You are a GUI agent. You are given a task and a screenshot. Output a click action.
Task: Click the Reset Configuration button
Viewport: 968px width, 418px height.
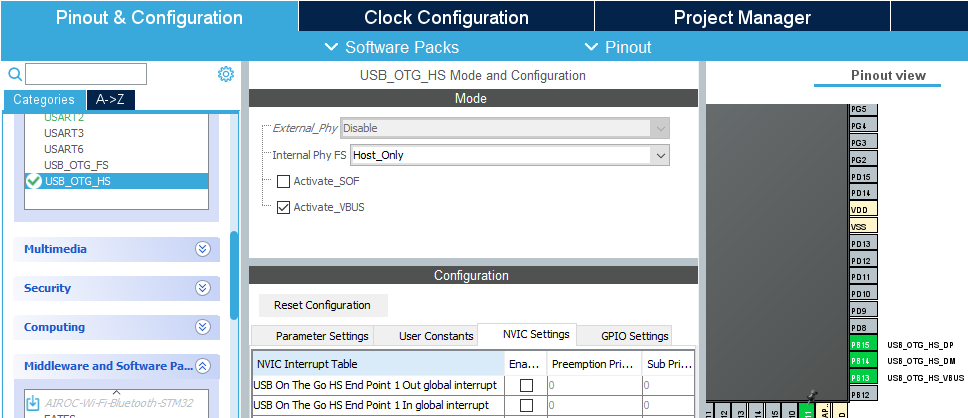[x=322, y=305]
